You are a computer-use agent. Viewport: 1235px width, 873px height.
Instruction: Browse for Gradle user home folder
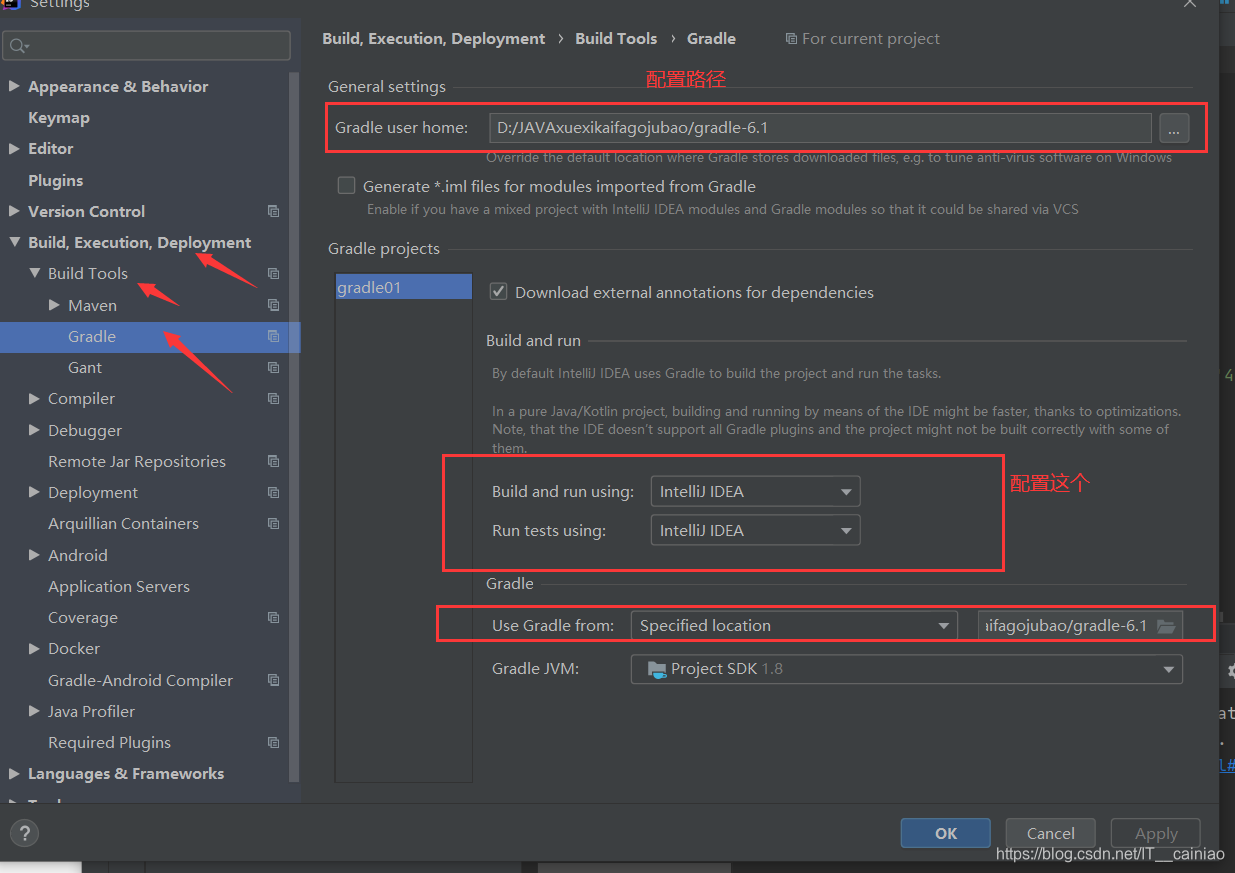click(x=1174, y=127)
